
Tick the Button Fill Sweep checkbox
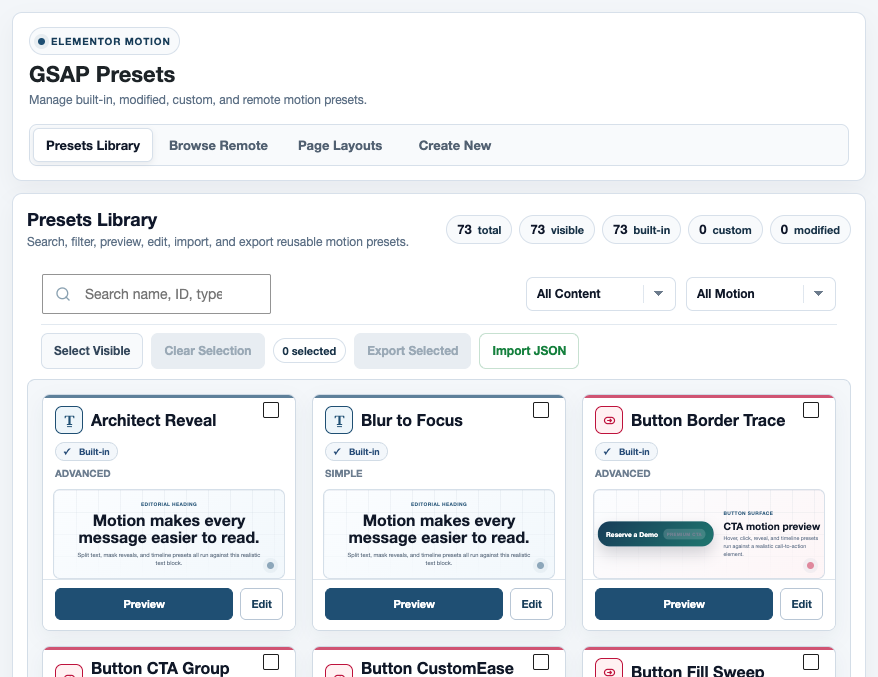(x=811, y=662)
